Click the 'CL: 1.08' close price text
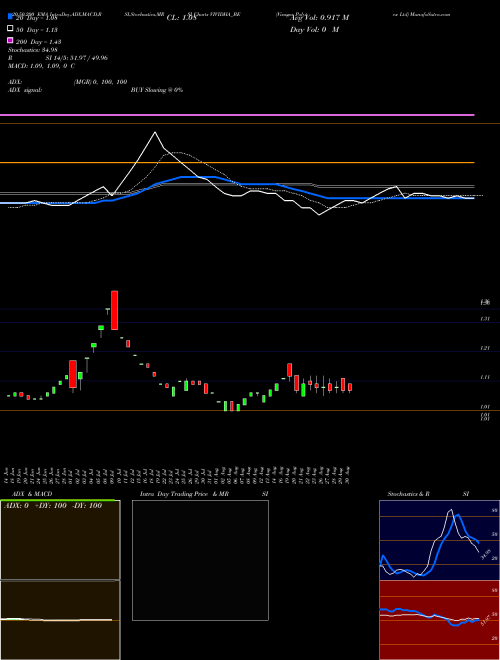The image size is (500, 660). point(181,18)
